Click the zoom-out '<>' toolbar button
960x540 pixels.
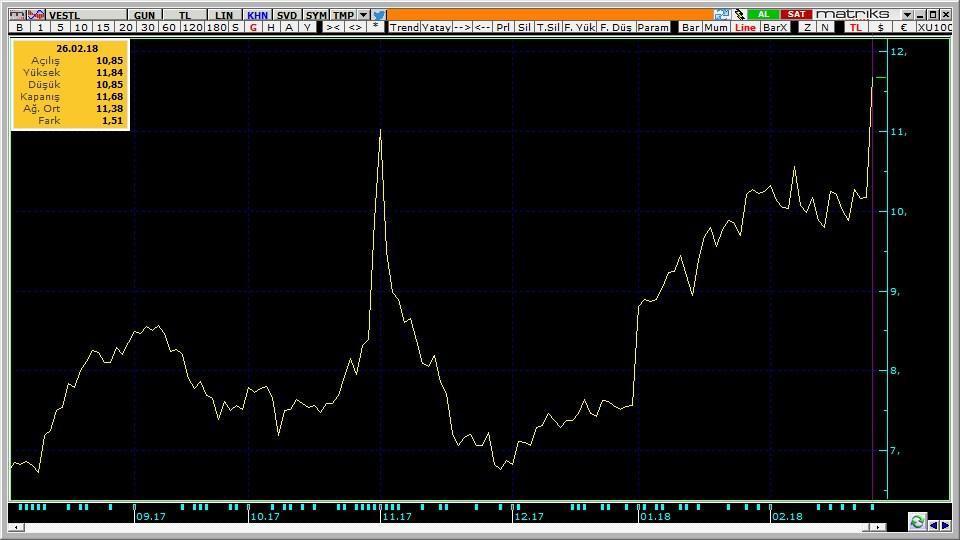(354, 28)
